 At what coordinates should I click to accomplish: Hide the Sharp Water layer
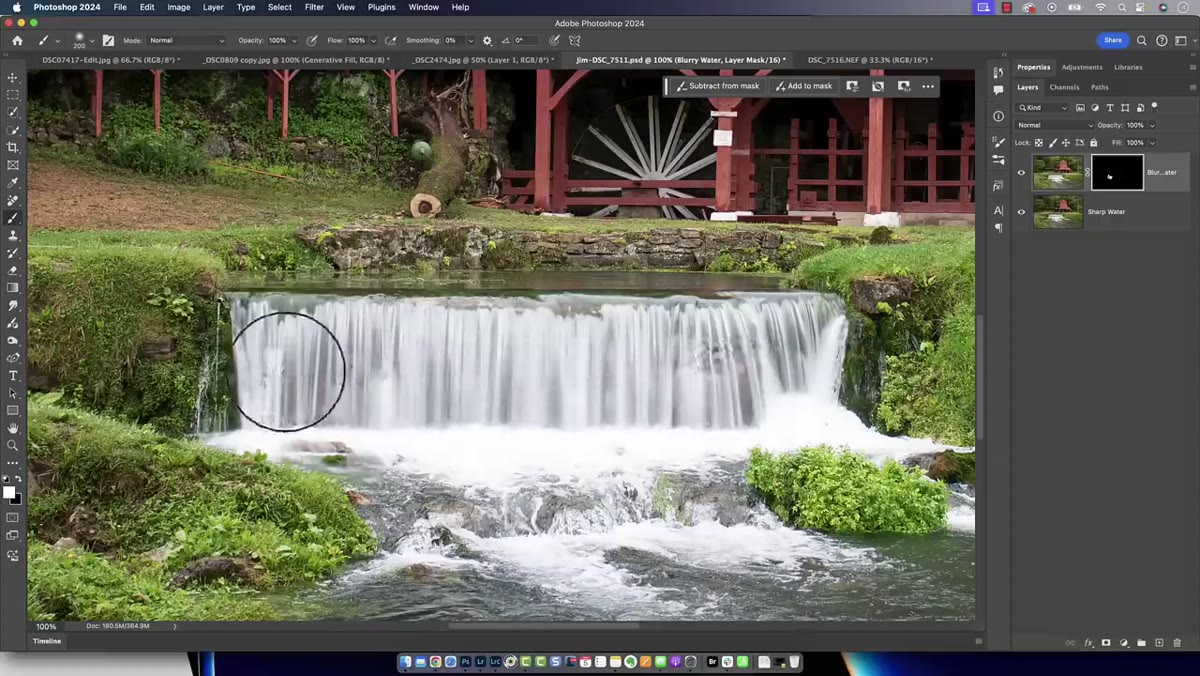click(x=1021, y=212)
